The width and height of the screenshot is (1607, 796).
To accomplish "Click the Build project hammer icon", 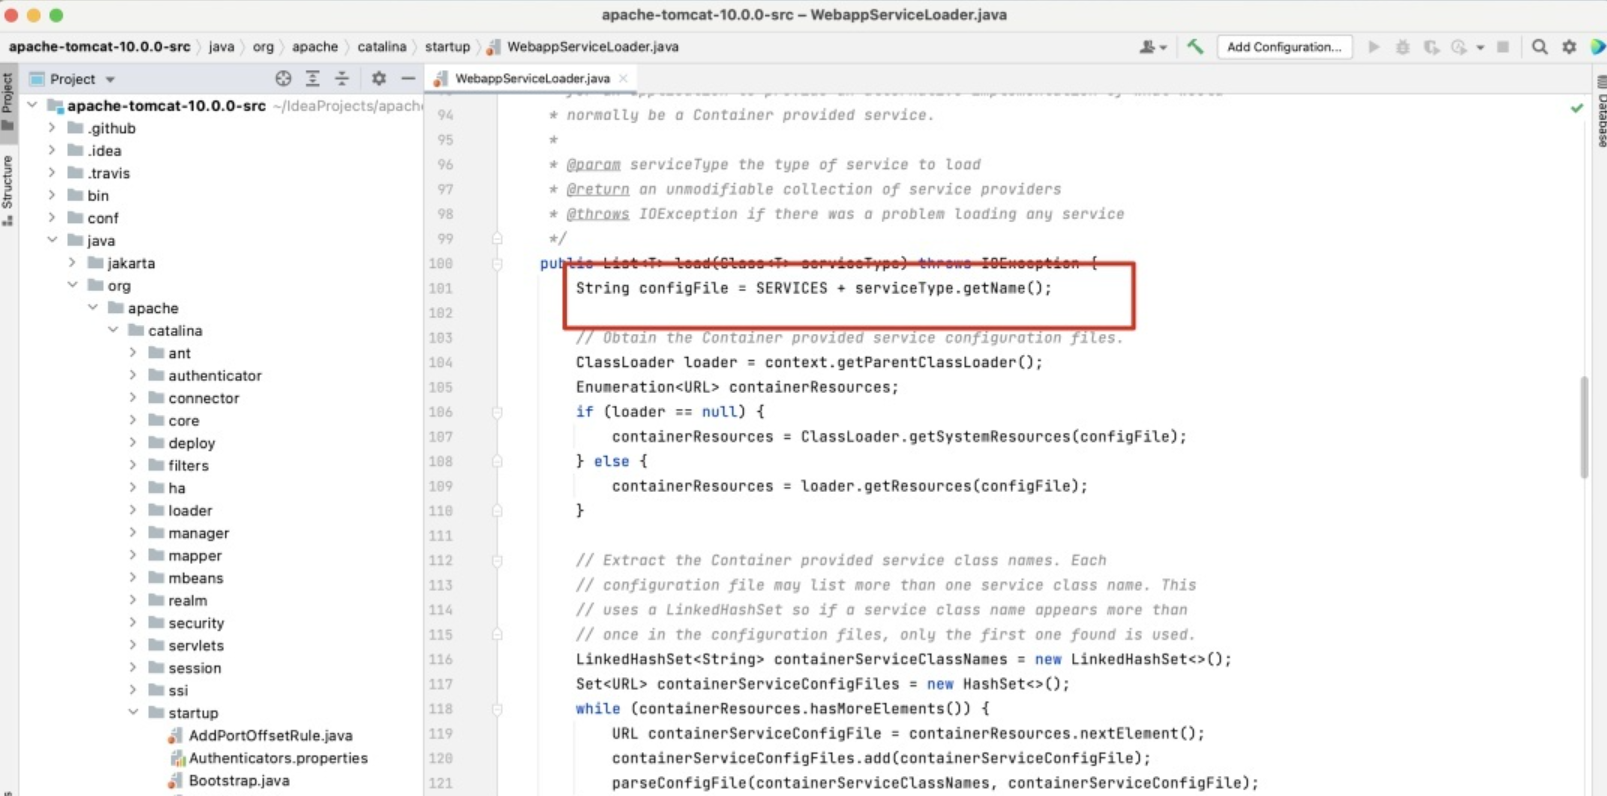I will point(1195,47).
